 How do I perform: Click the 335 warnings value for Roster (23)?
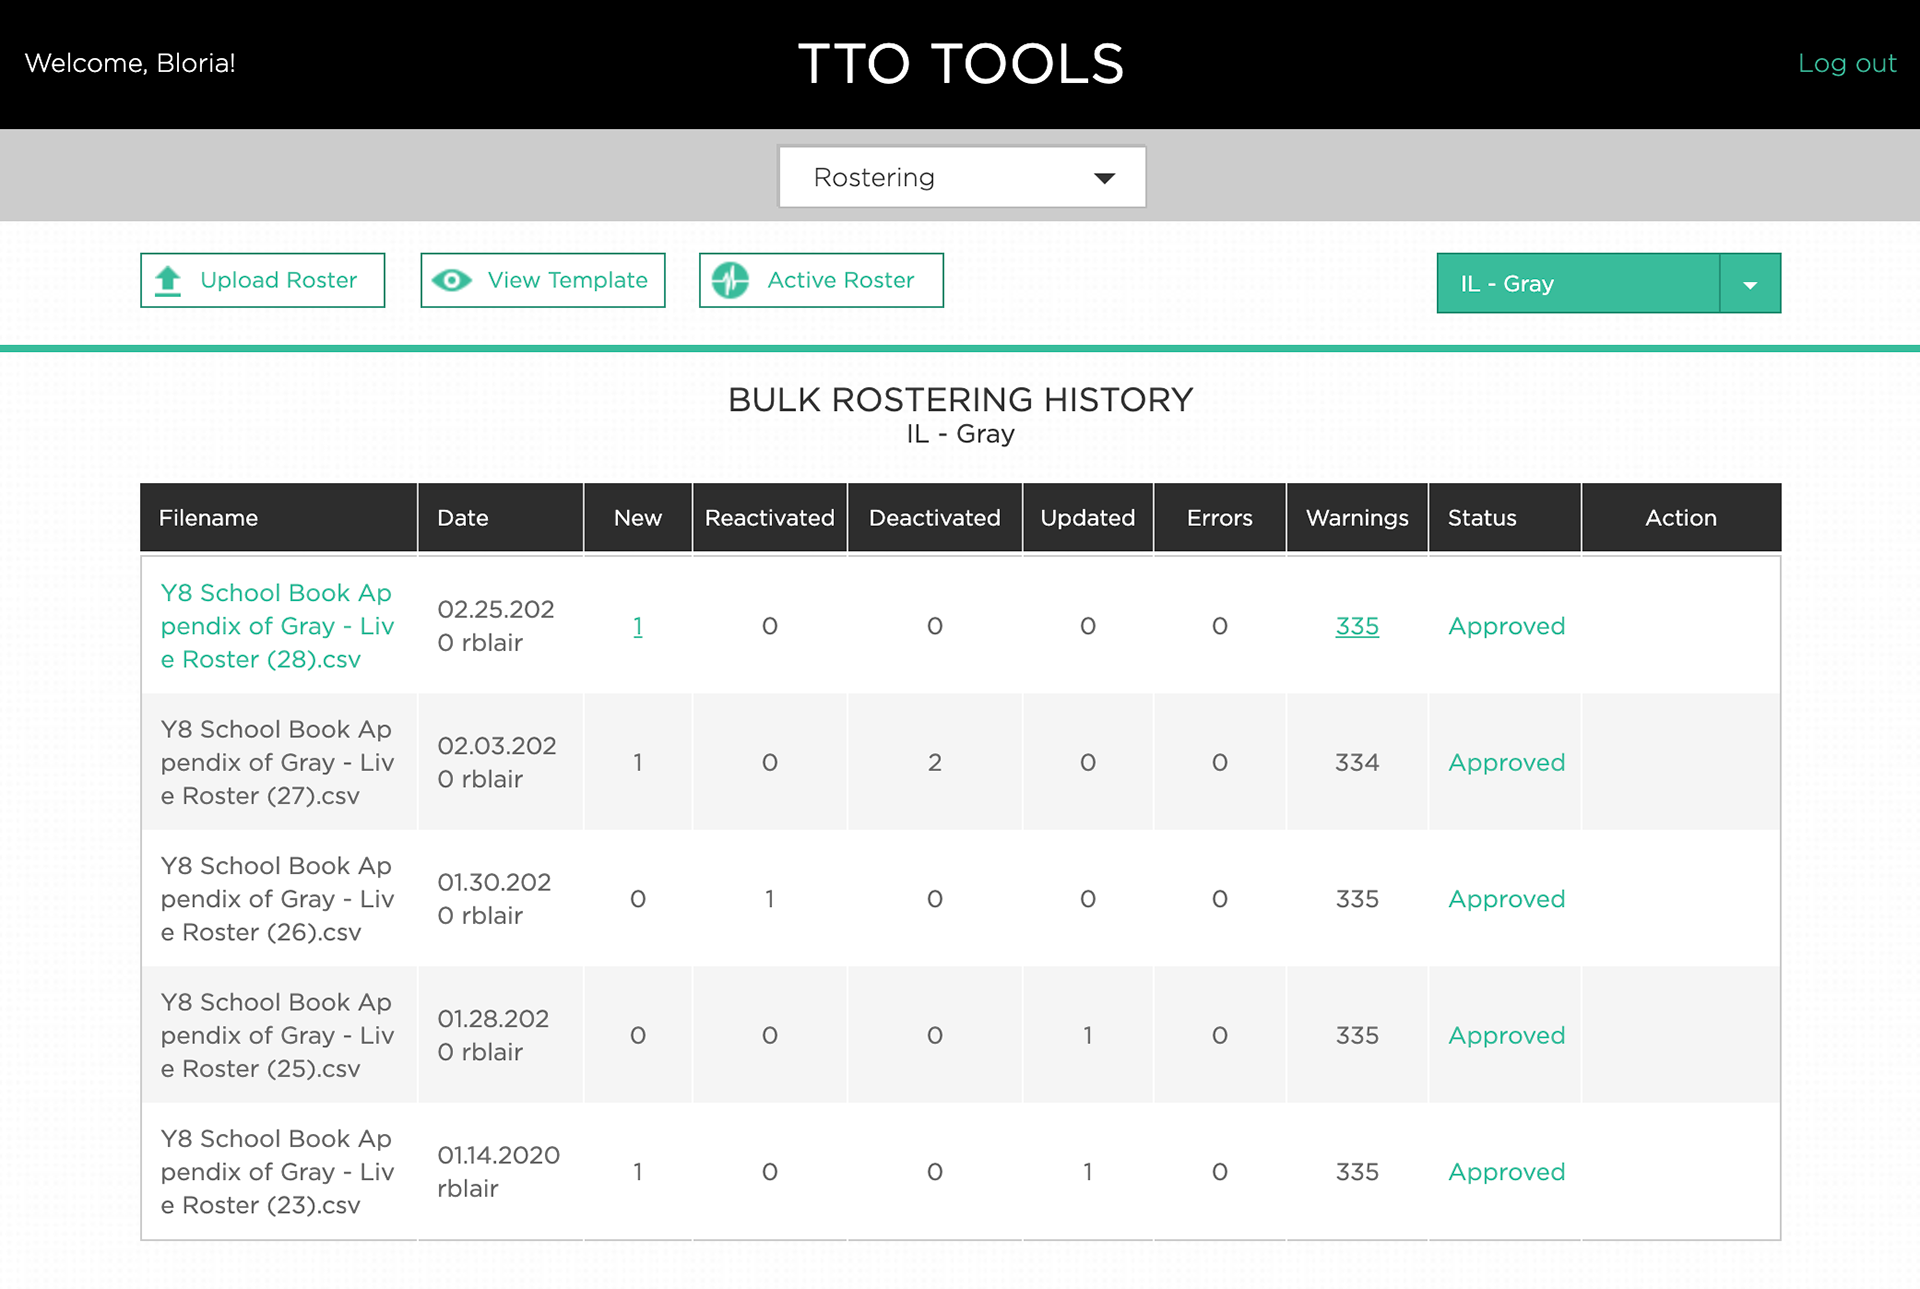(1357, 1172)
